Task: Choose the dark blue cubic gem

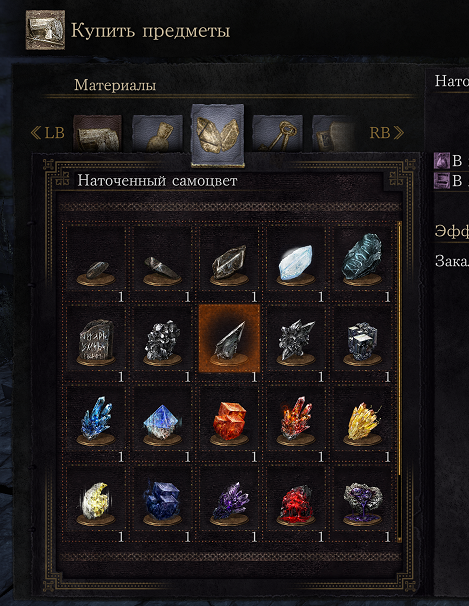Action: [162, 499]
